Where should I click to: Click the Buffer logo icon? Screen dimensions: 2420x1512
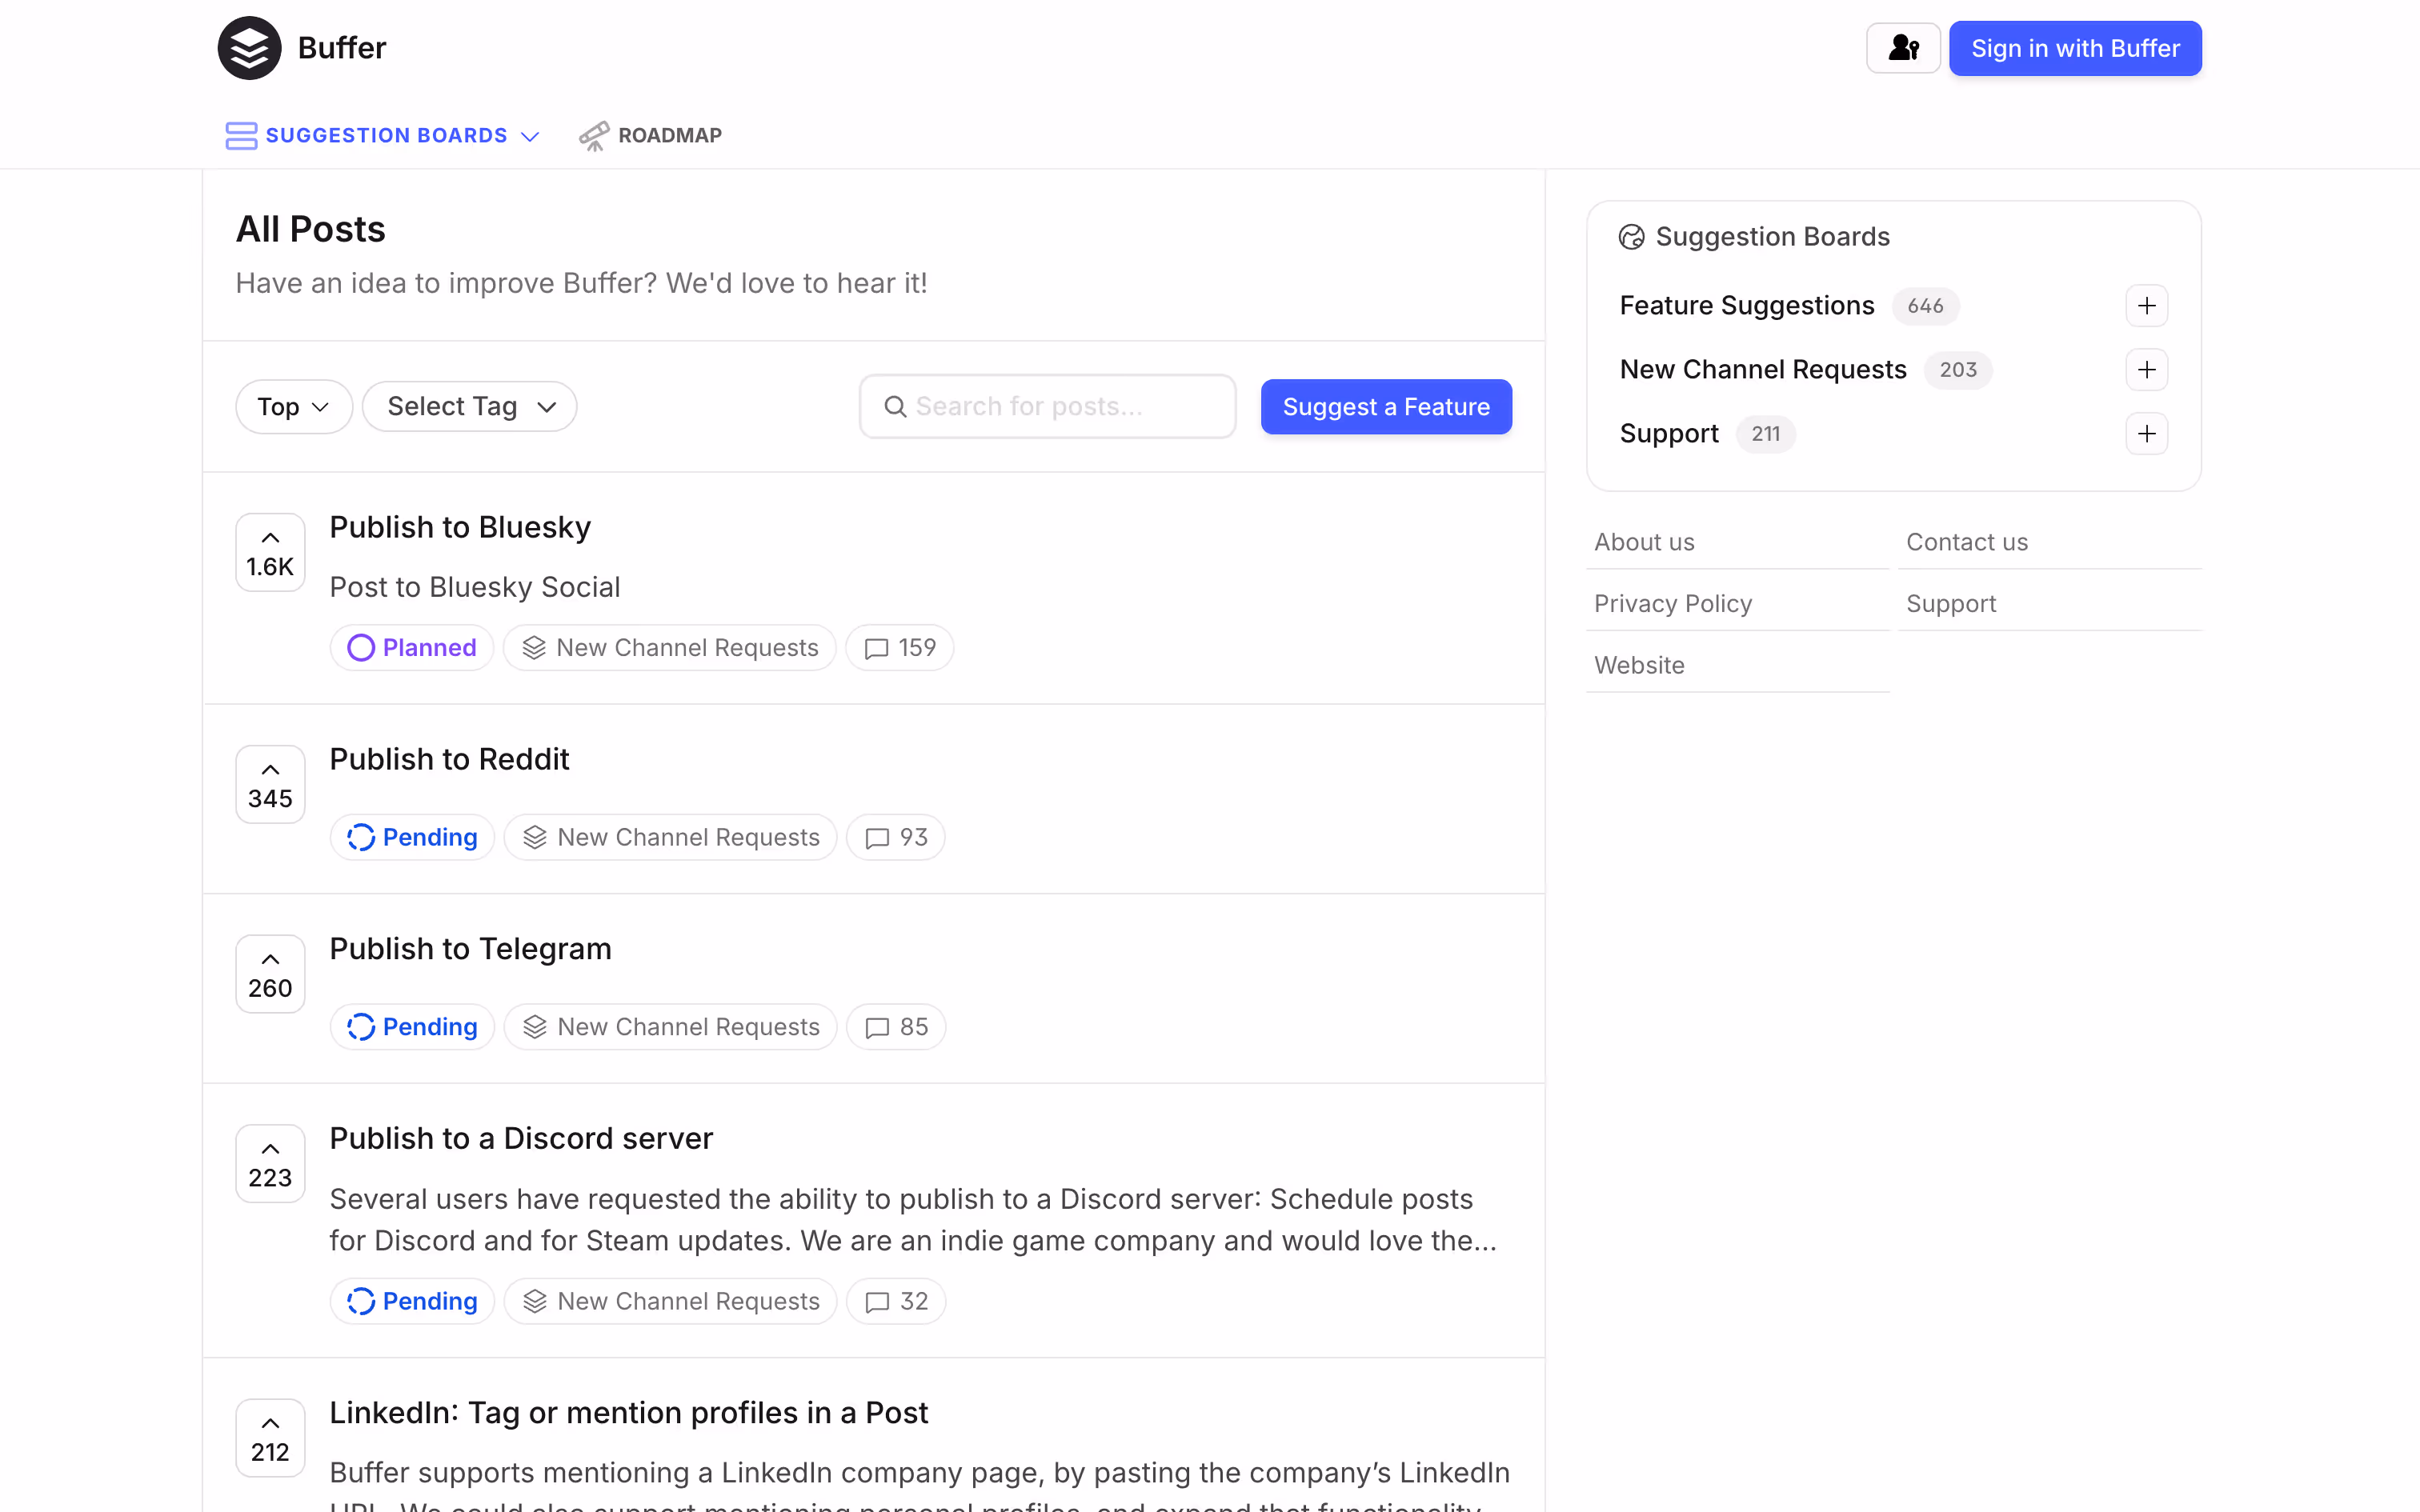coord(249,48)
